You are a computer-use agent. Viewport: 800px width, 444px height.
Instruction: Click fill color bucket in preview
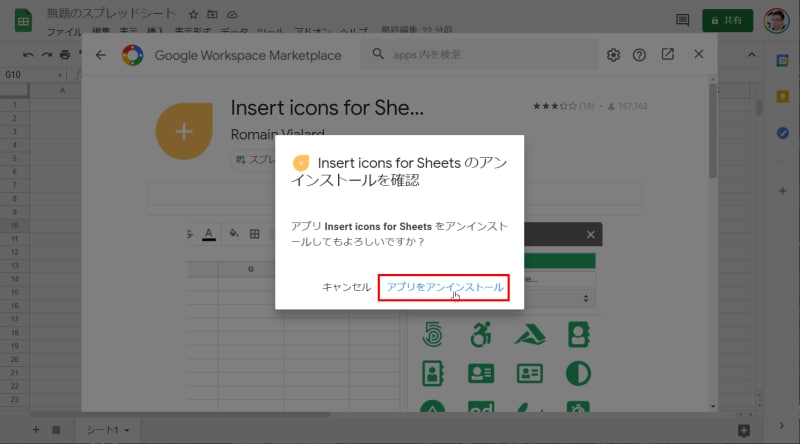pyautogui.click(x=233, y=234)
